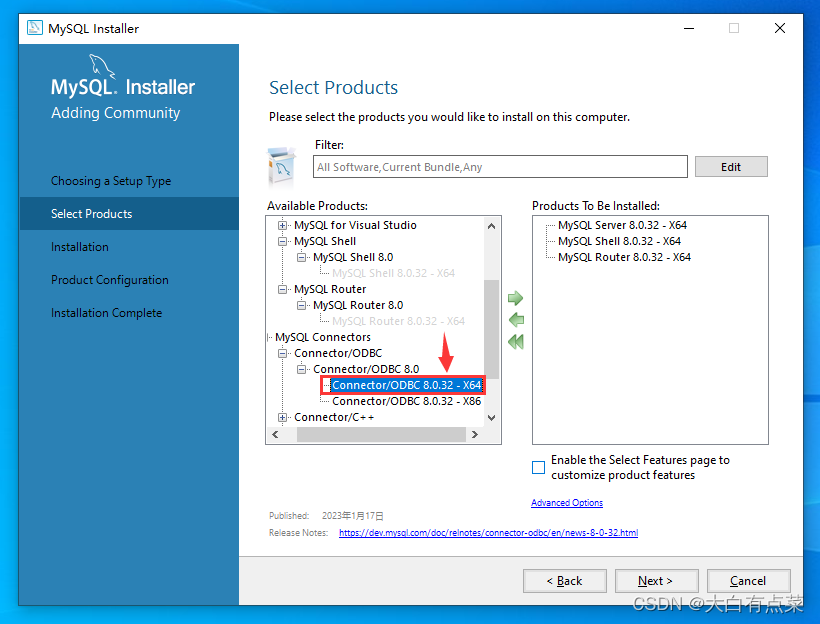Collapse the MySQL Shell 8.0 node

[301, 257]
